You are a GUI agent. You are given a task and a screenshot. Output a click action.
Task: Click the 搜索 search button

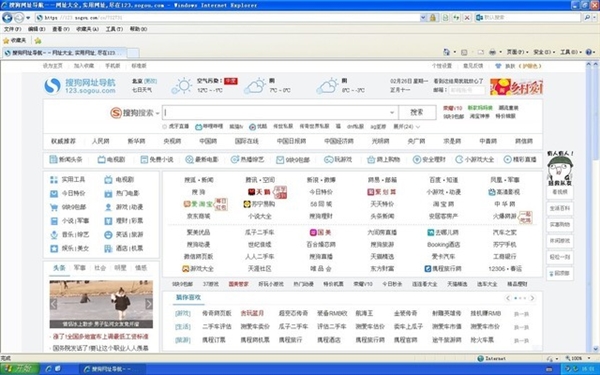click(x=417, y=112)
